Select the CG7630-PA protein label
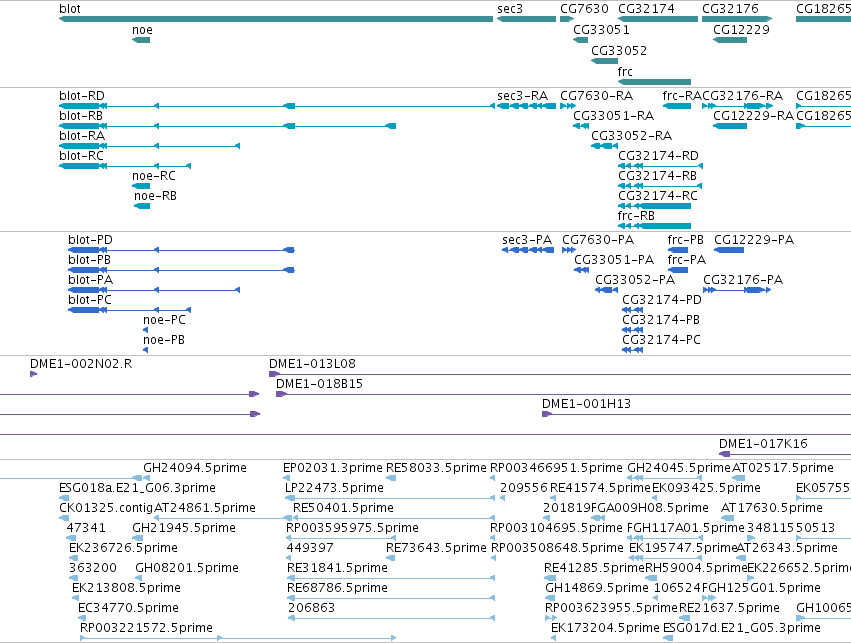Viewport: 851px width, 643px height. (598, 240)
